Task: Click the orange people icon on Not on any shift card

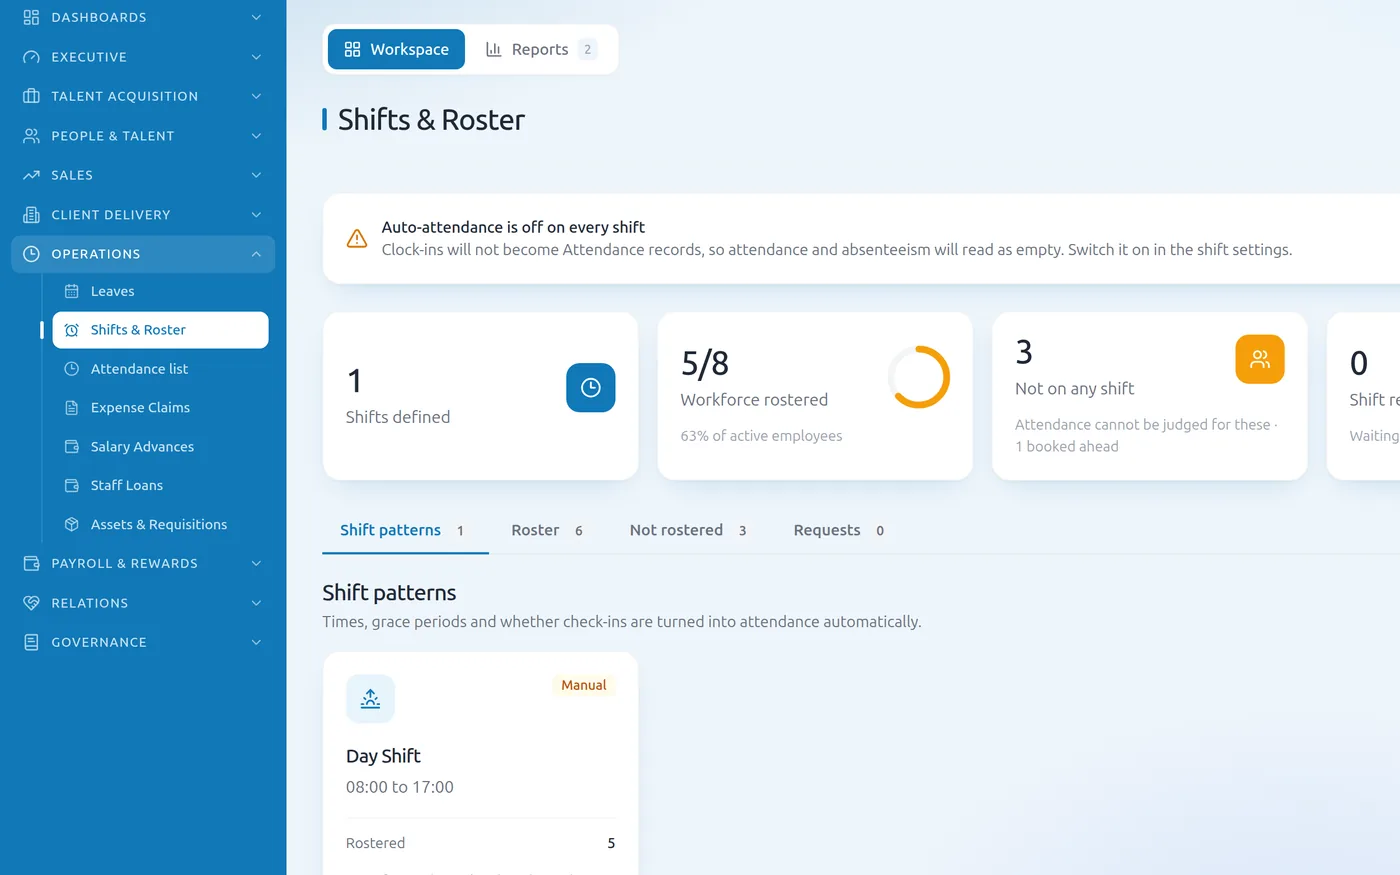Action: coord(1260,359)
